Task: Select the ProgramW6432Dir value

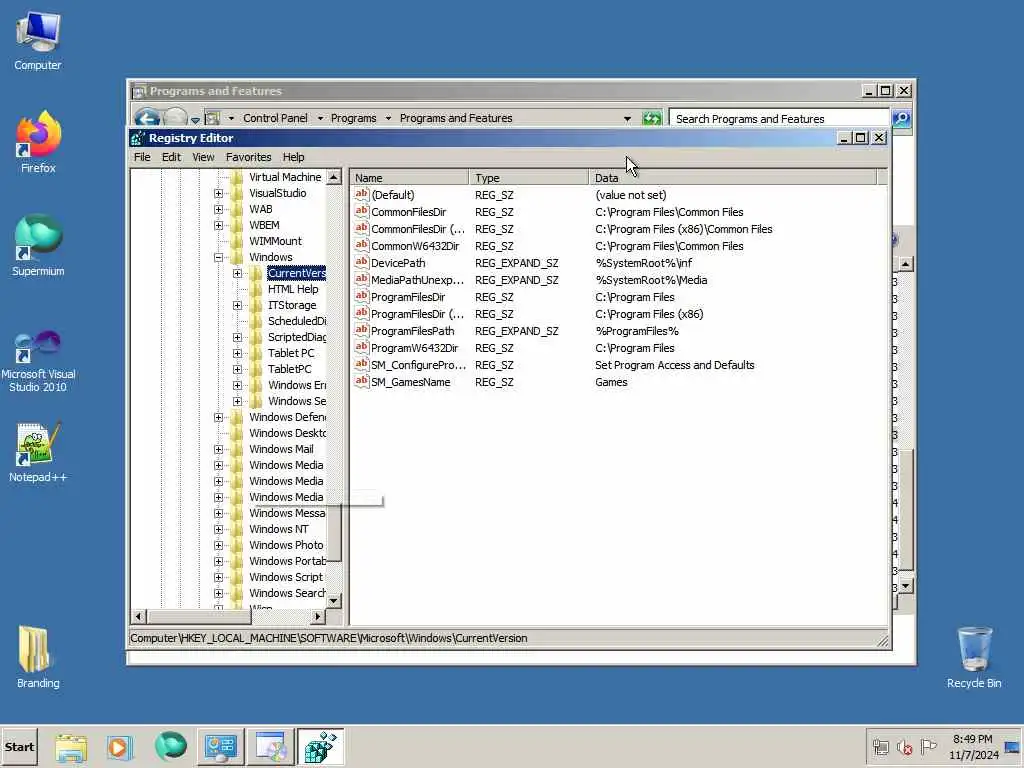Action: [414, 348]
